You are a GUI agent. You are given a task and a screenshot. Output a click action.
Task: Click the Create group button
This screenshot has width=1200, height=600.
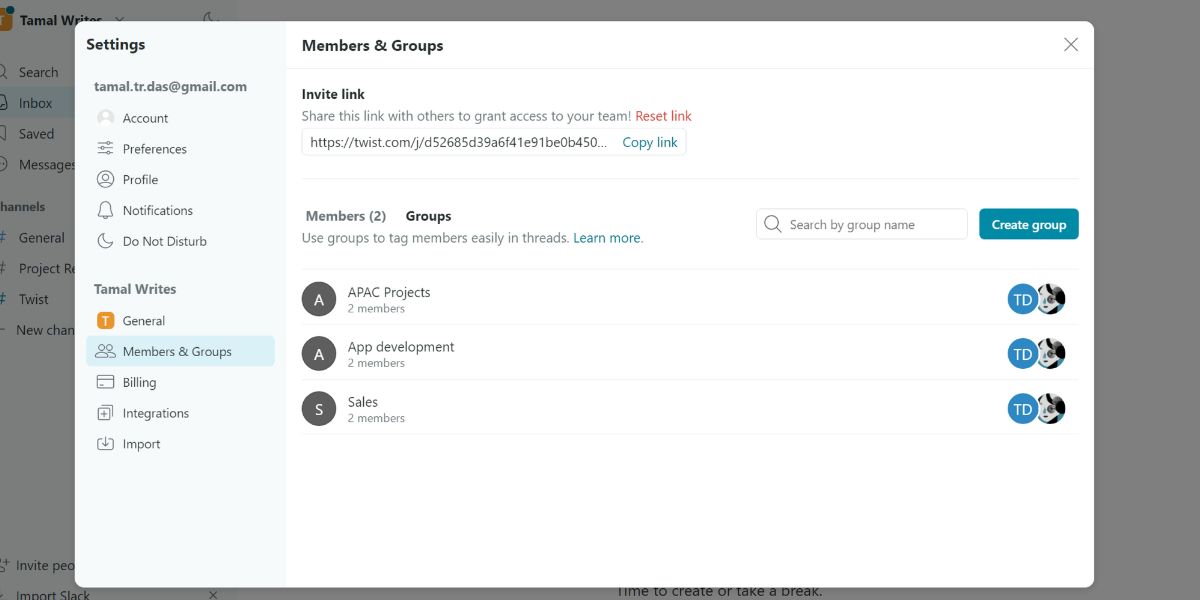click(1028, 224)
